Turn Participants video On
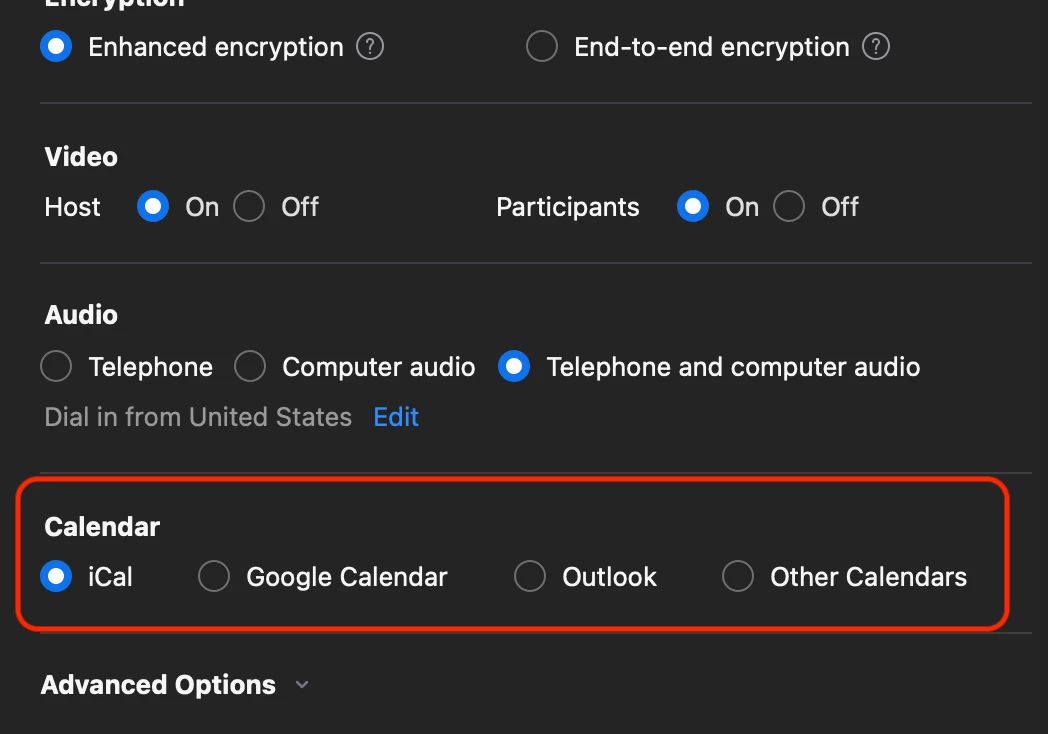1048x734 pixels. (693, 207)
